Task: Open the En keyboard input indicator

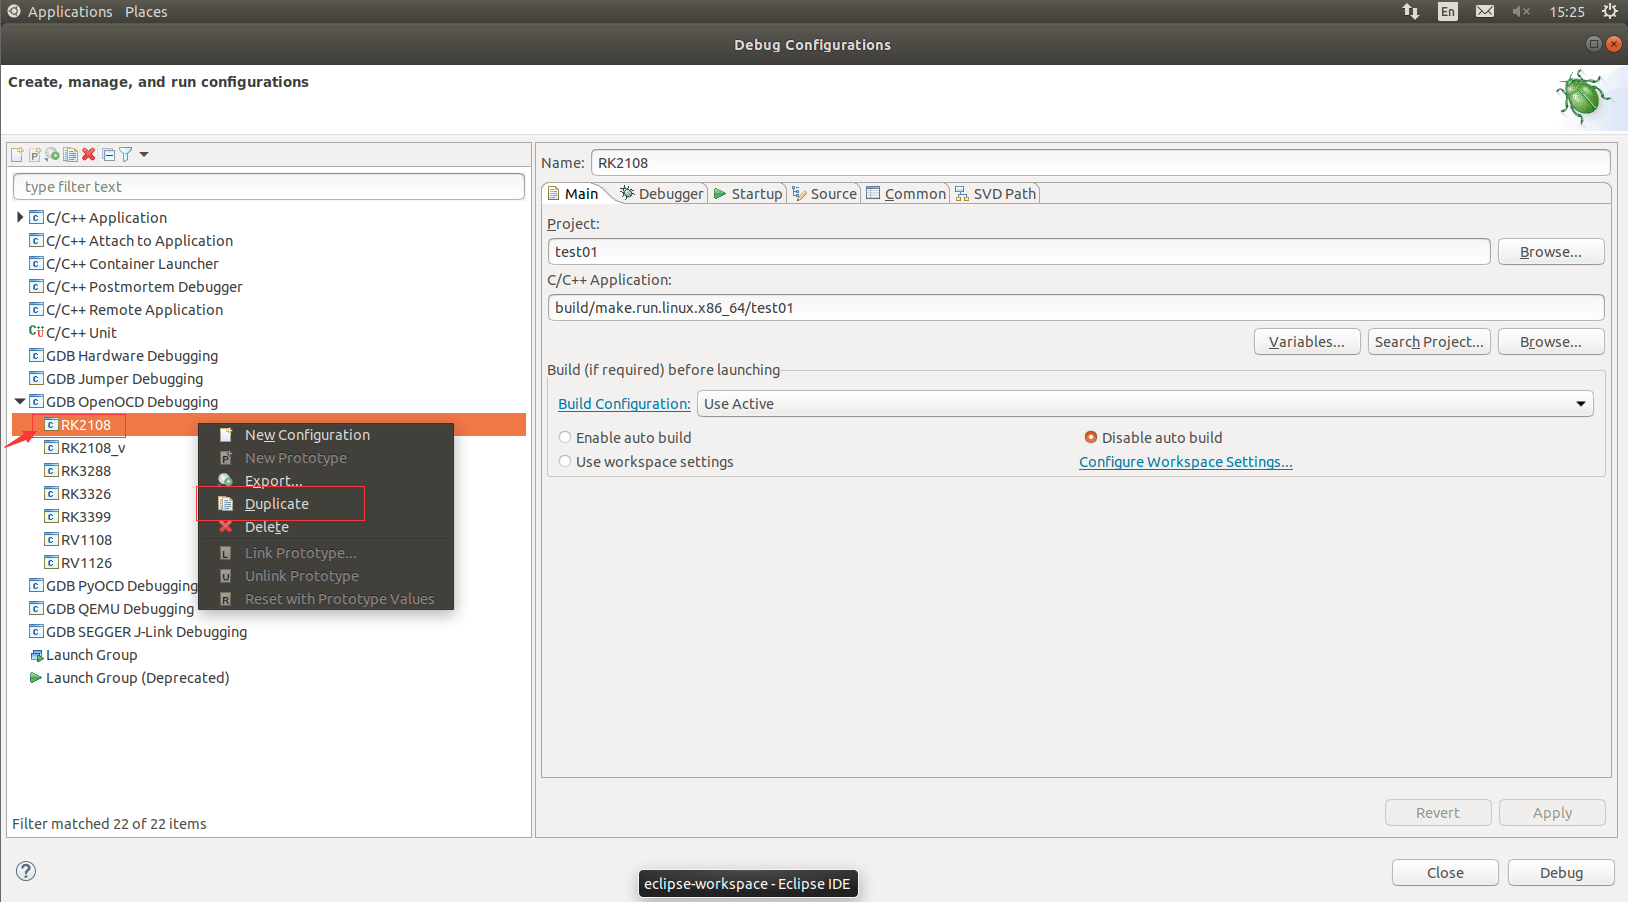Action: [1448, 11]
